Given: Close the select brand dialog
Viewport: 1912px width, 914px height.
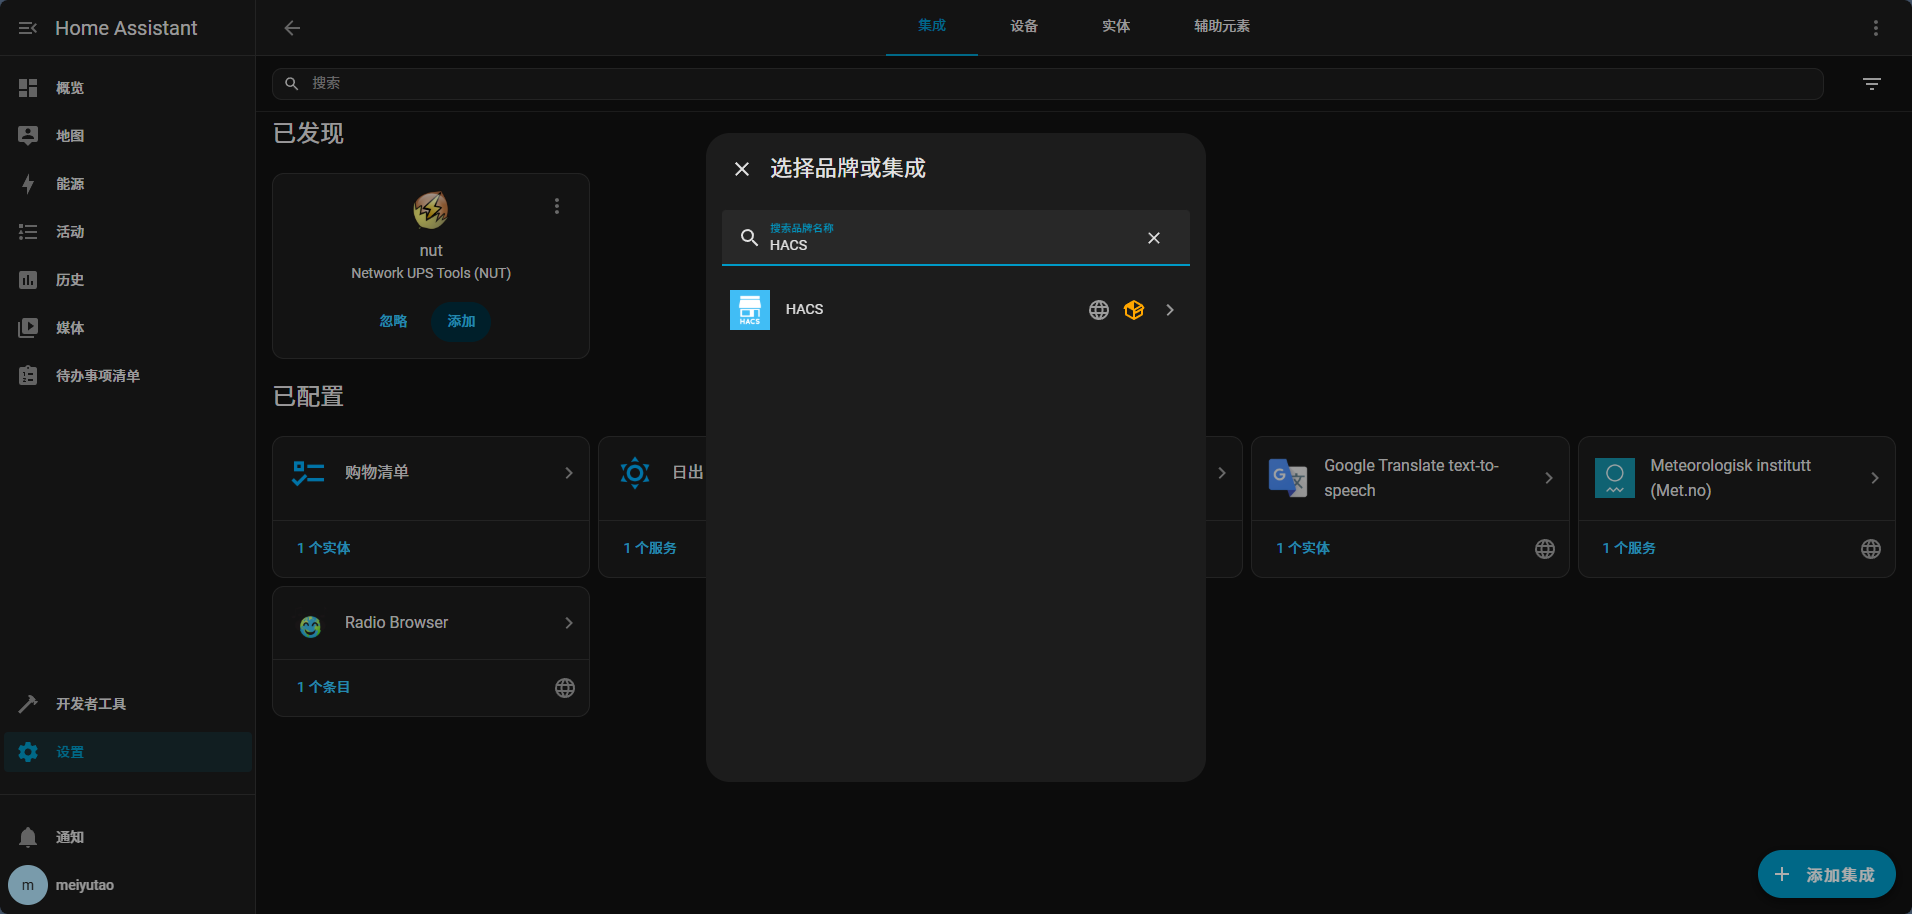Looking at the screenshot, I should tap(742, 169).
